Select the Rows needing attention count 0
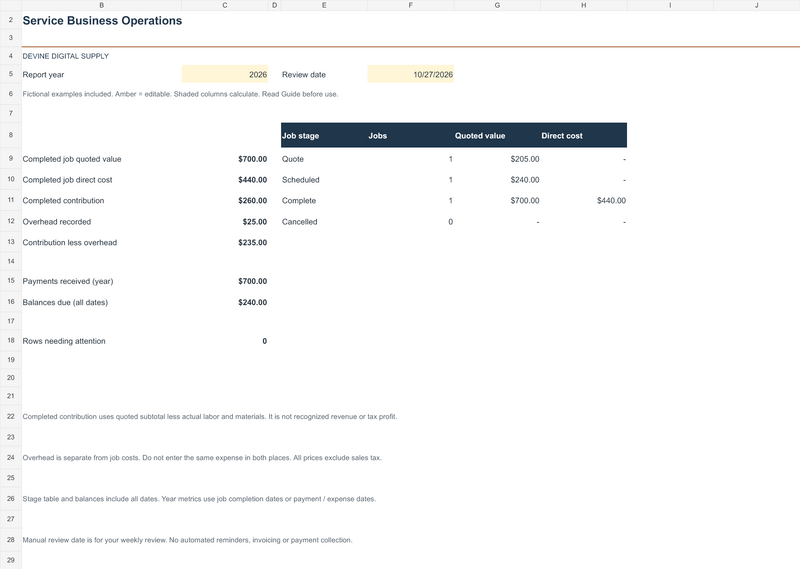Image resolution: width=800 pixels, height=569 pixels. (x=224, y=341)
